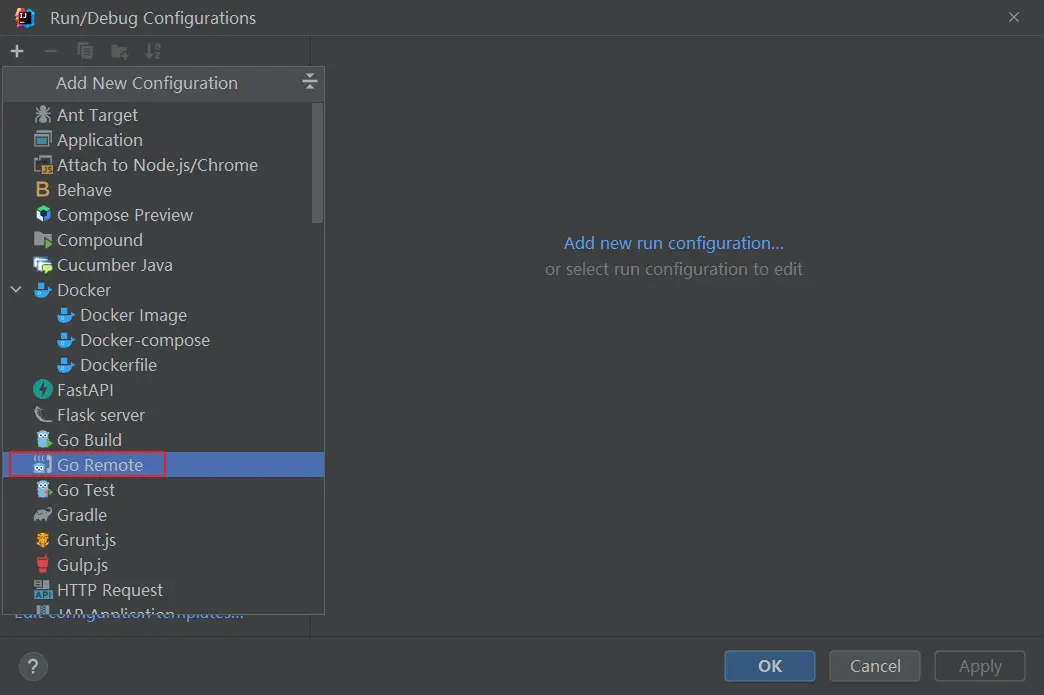1044x695 pixels.
Task: Click the green FastAPI lightning icon
Action: (x=43, y=389)
